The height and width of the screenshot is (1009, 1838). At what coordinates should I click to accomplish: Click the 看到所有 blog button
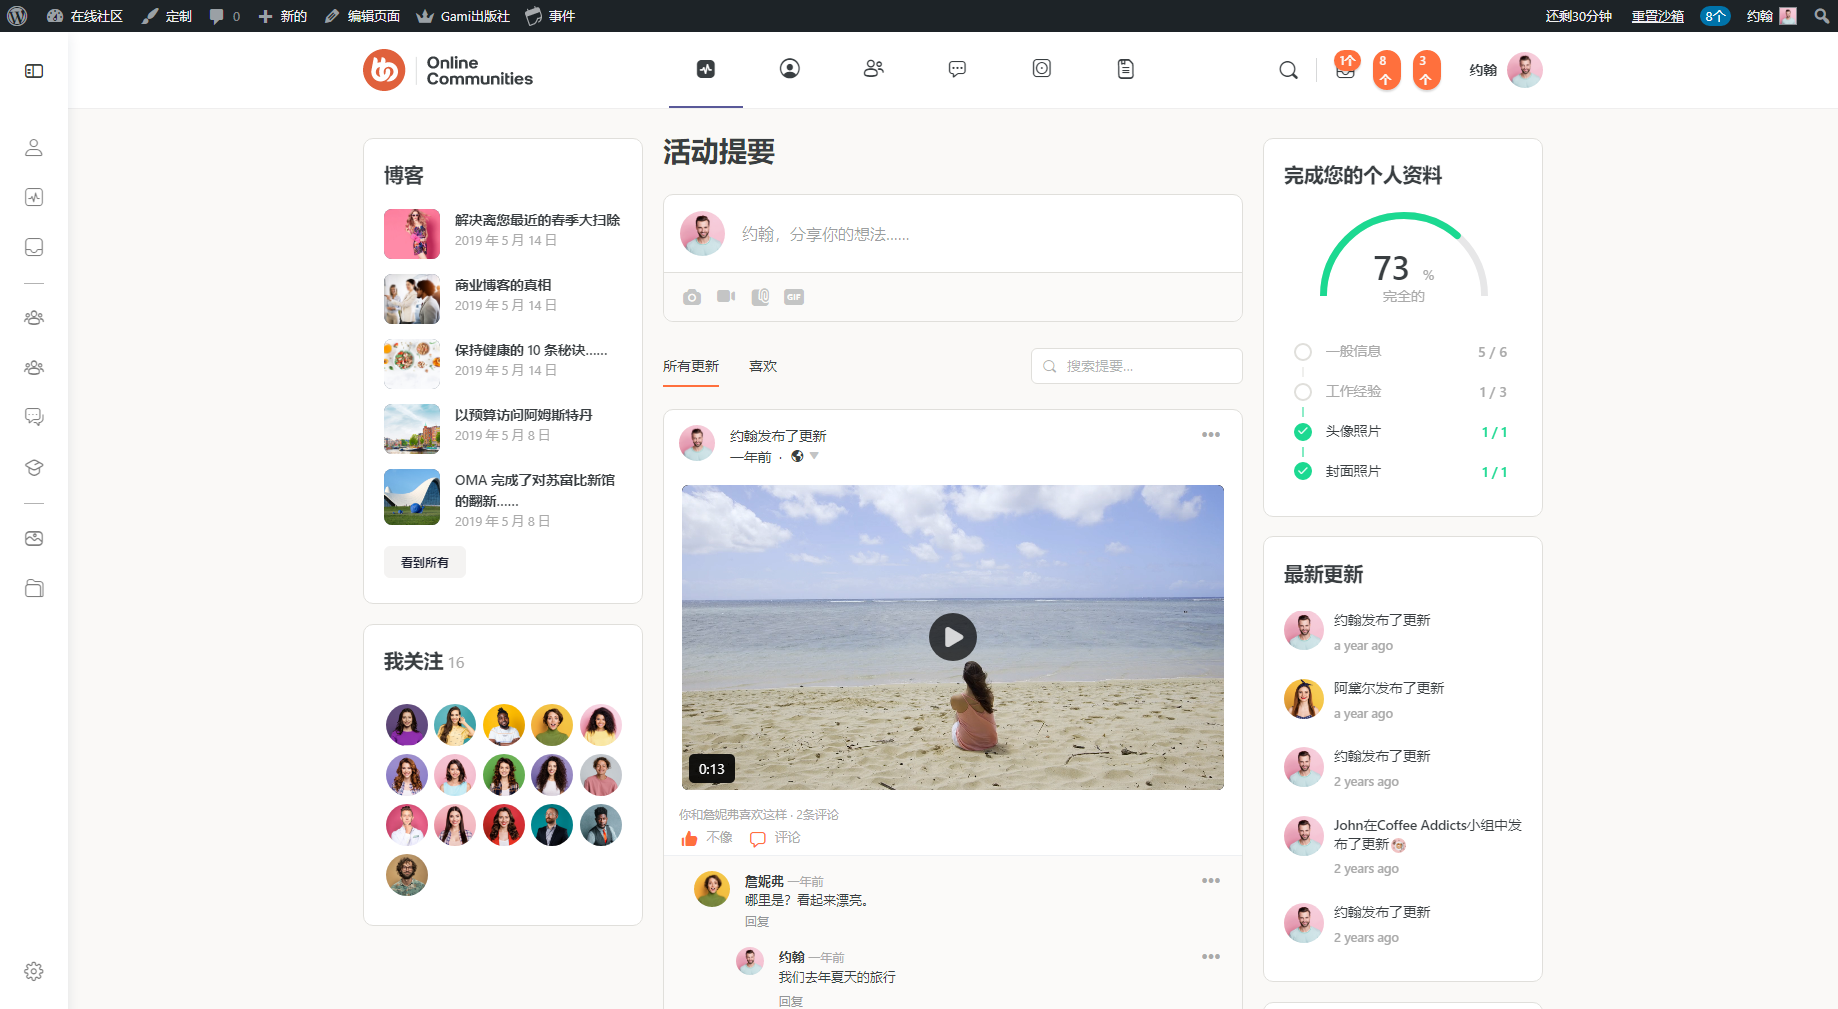pyautogui.click(x=425, y=563)
